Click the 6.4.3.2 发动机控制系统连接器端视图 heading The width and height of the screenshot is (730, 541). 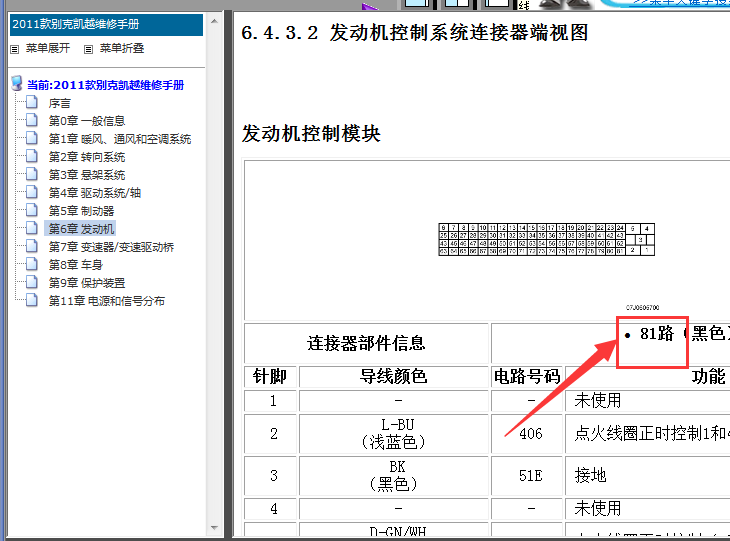(x=414, y=33)
